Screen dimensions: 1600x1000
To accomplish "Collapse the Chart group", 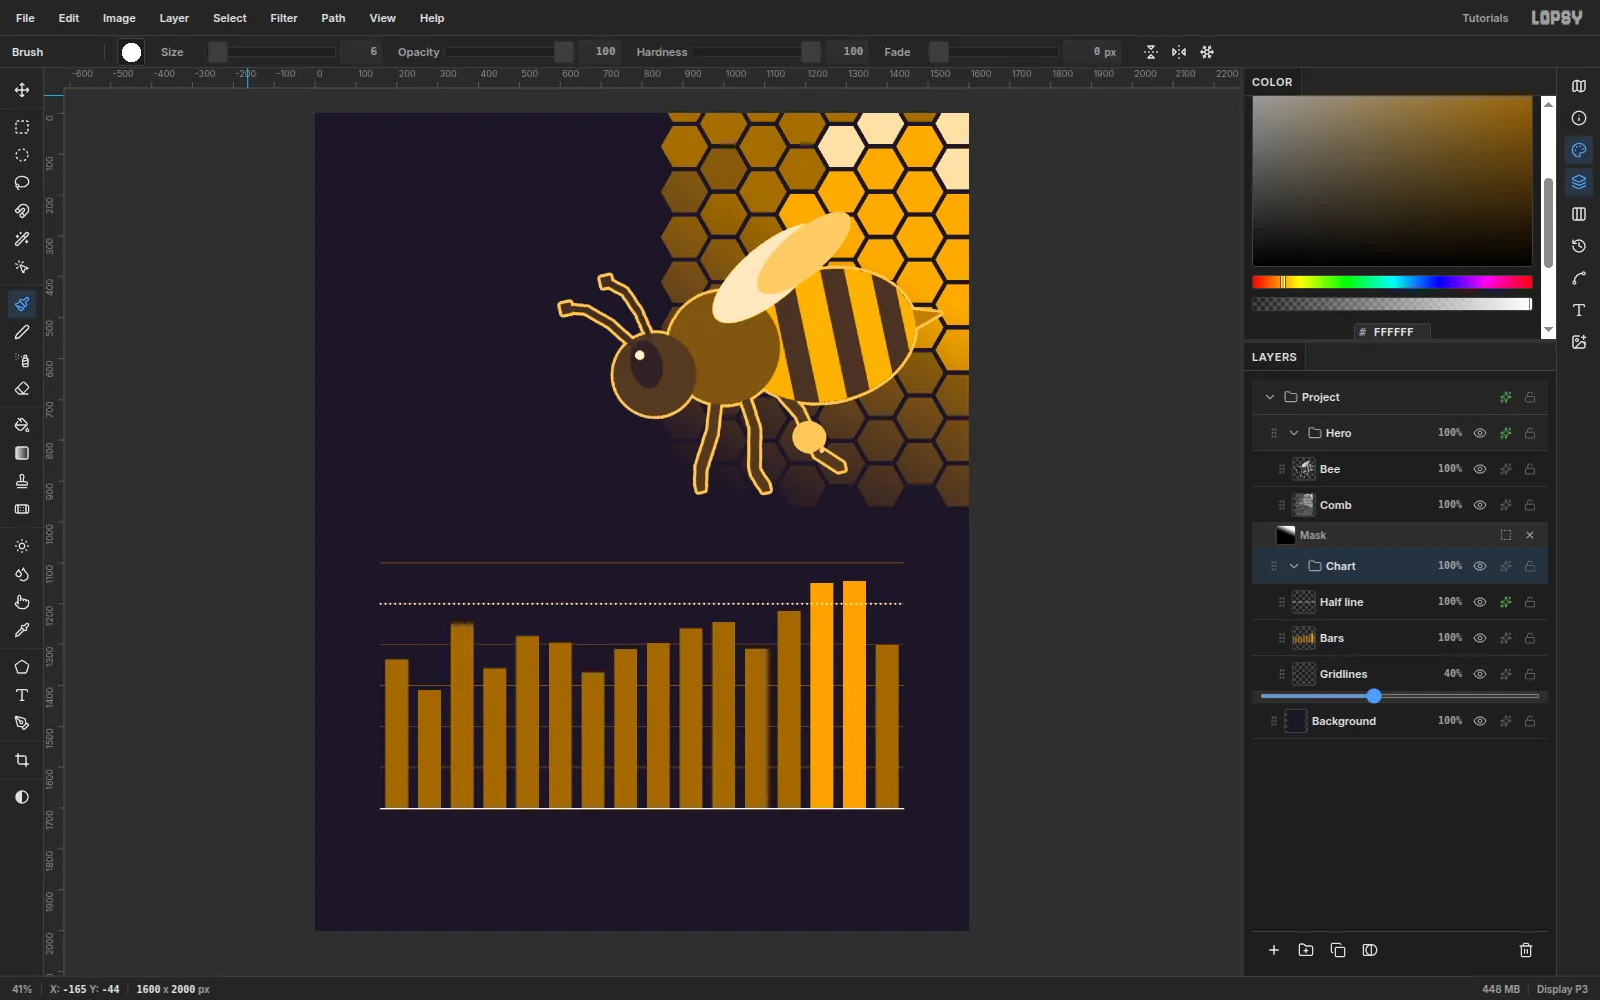I will (x=1294, y=566).
